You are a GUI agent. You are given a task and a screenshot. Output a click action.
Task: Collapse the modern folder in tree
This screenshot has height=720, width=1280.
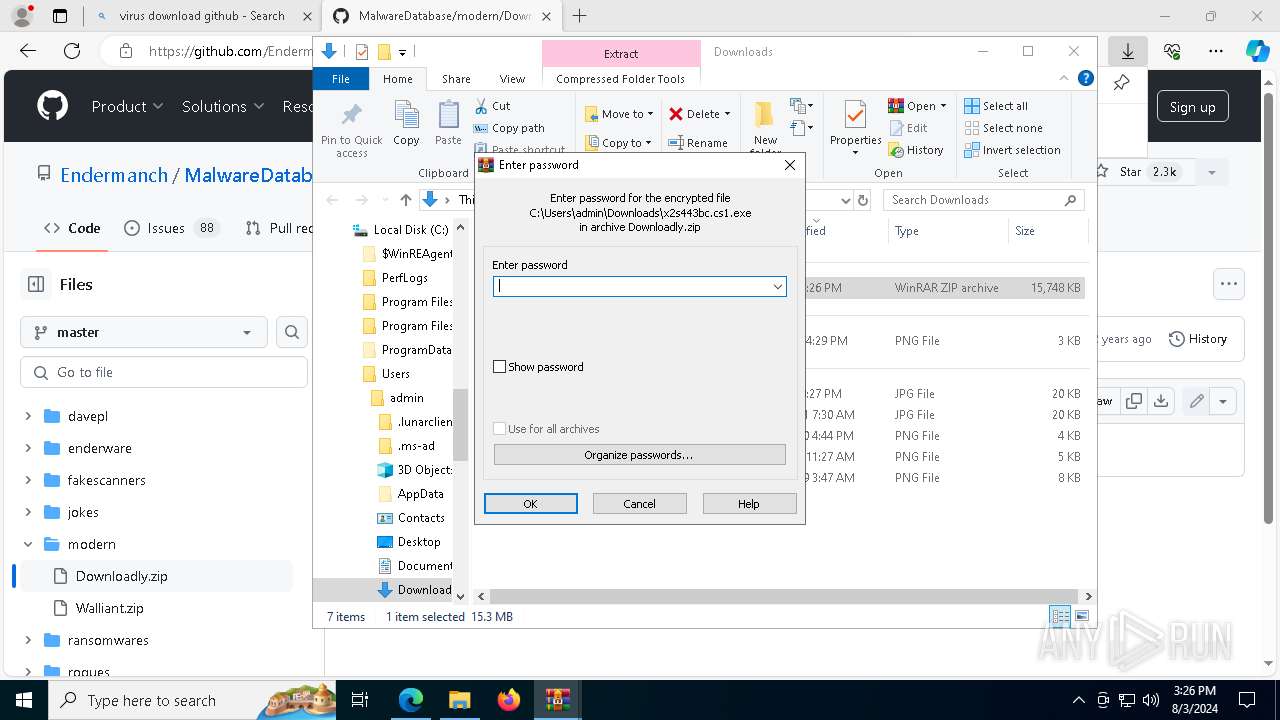coord(28,544)
